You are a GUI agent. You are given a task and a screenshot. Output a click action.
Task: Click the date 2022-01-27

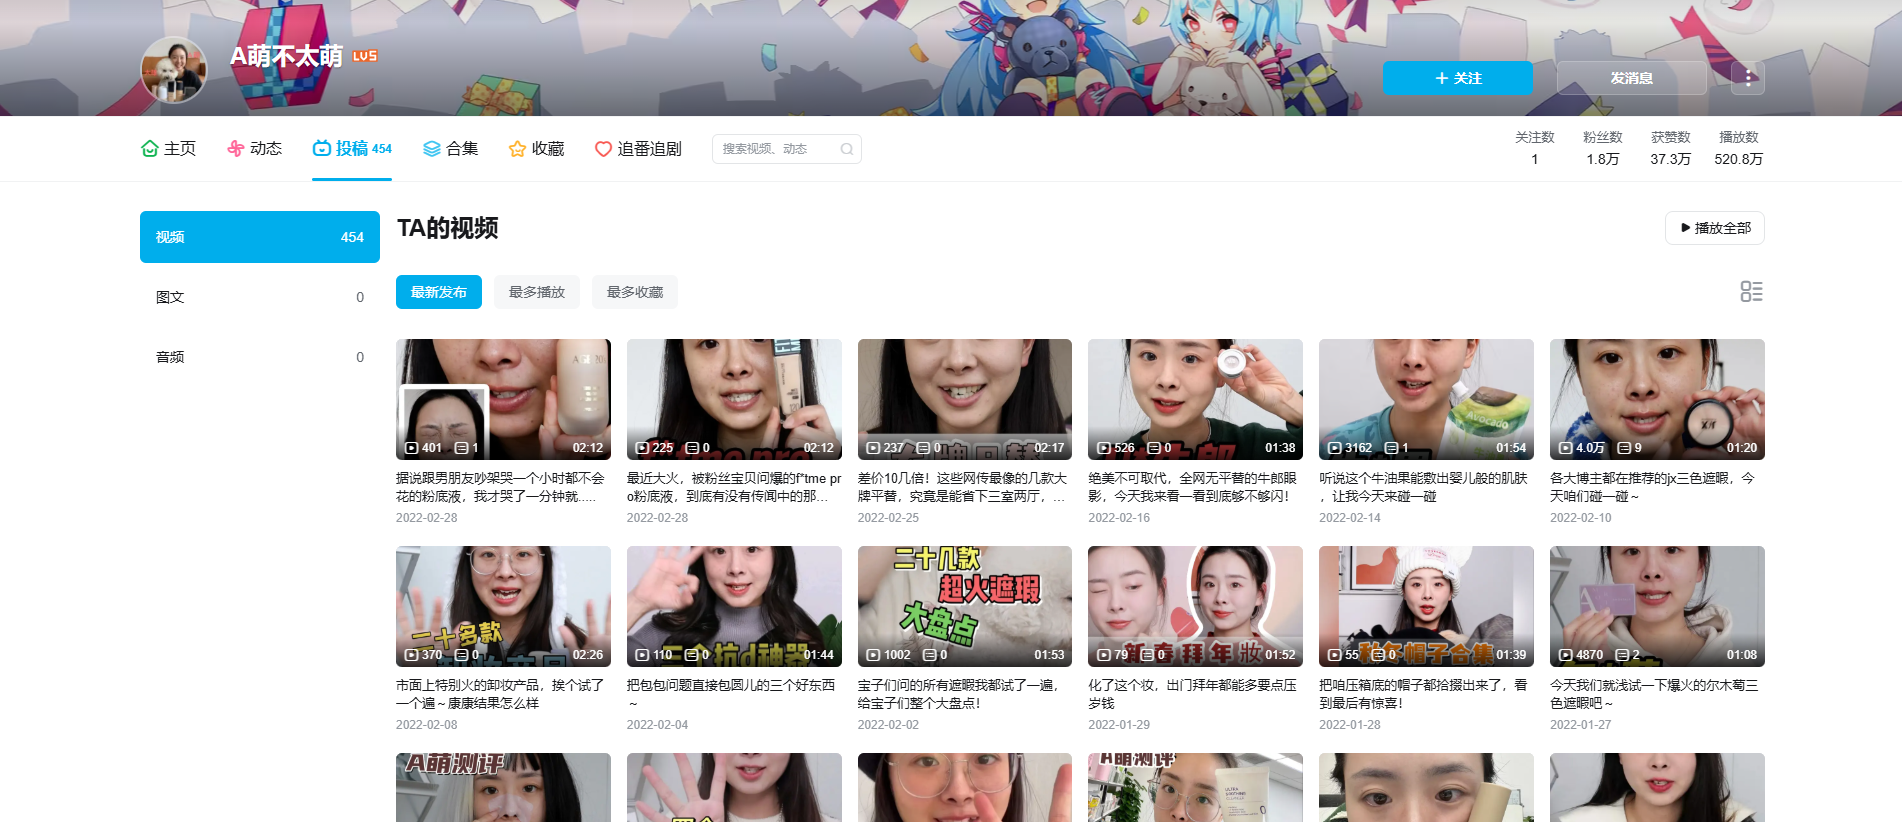[1581, 725]
